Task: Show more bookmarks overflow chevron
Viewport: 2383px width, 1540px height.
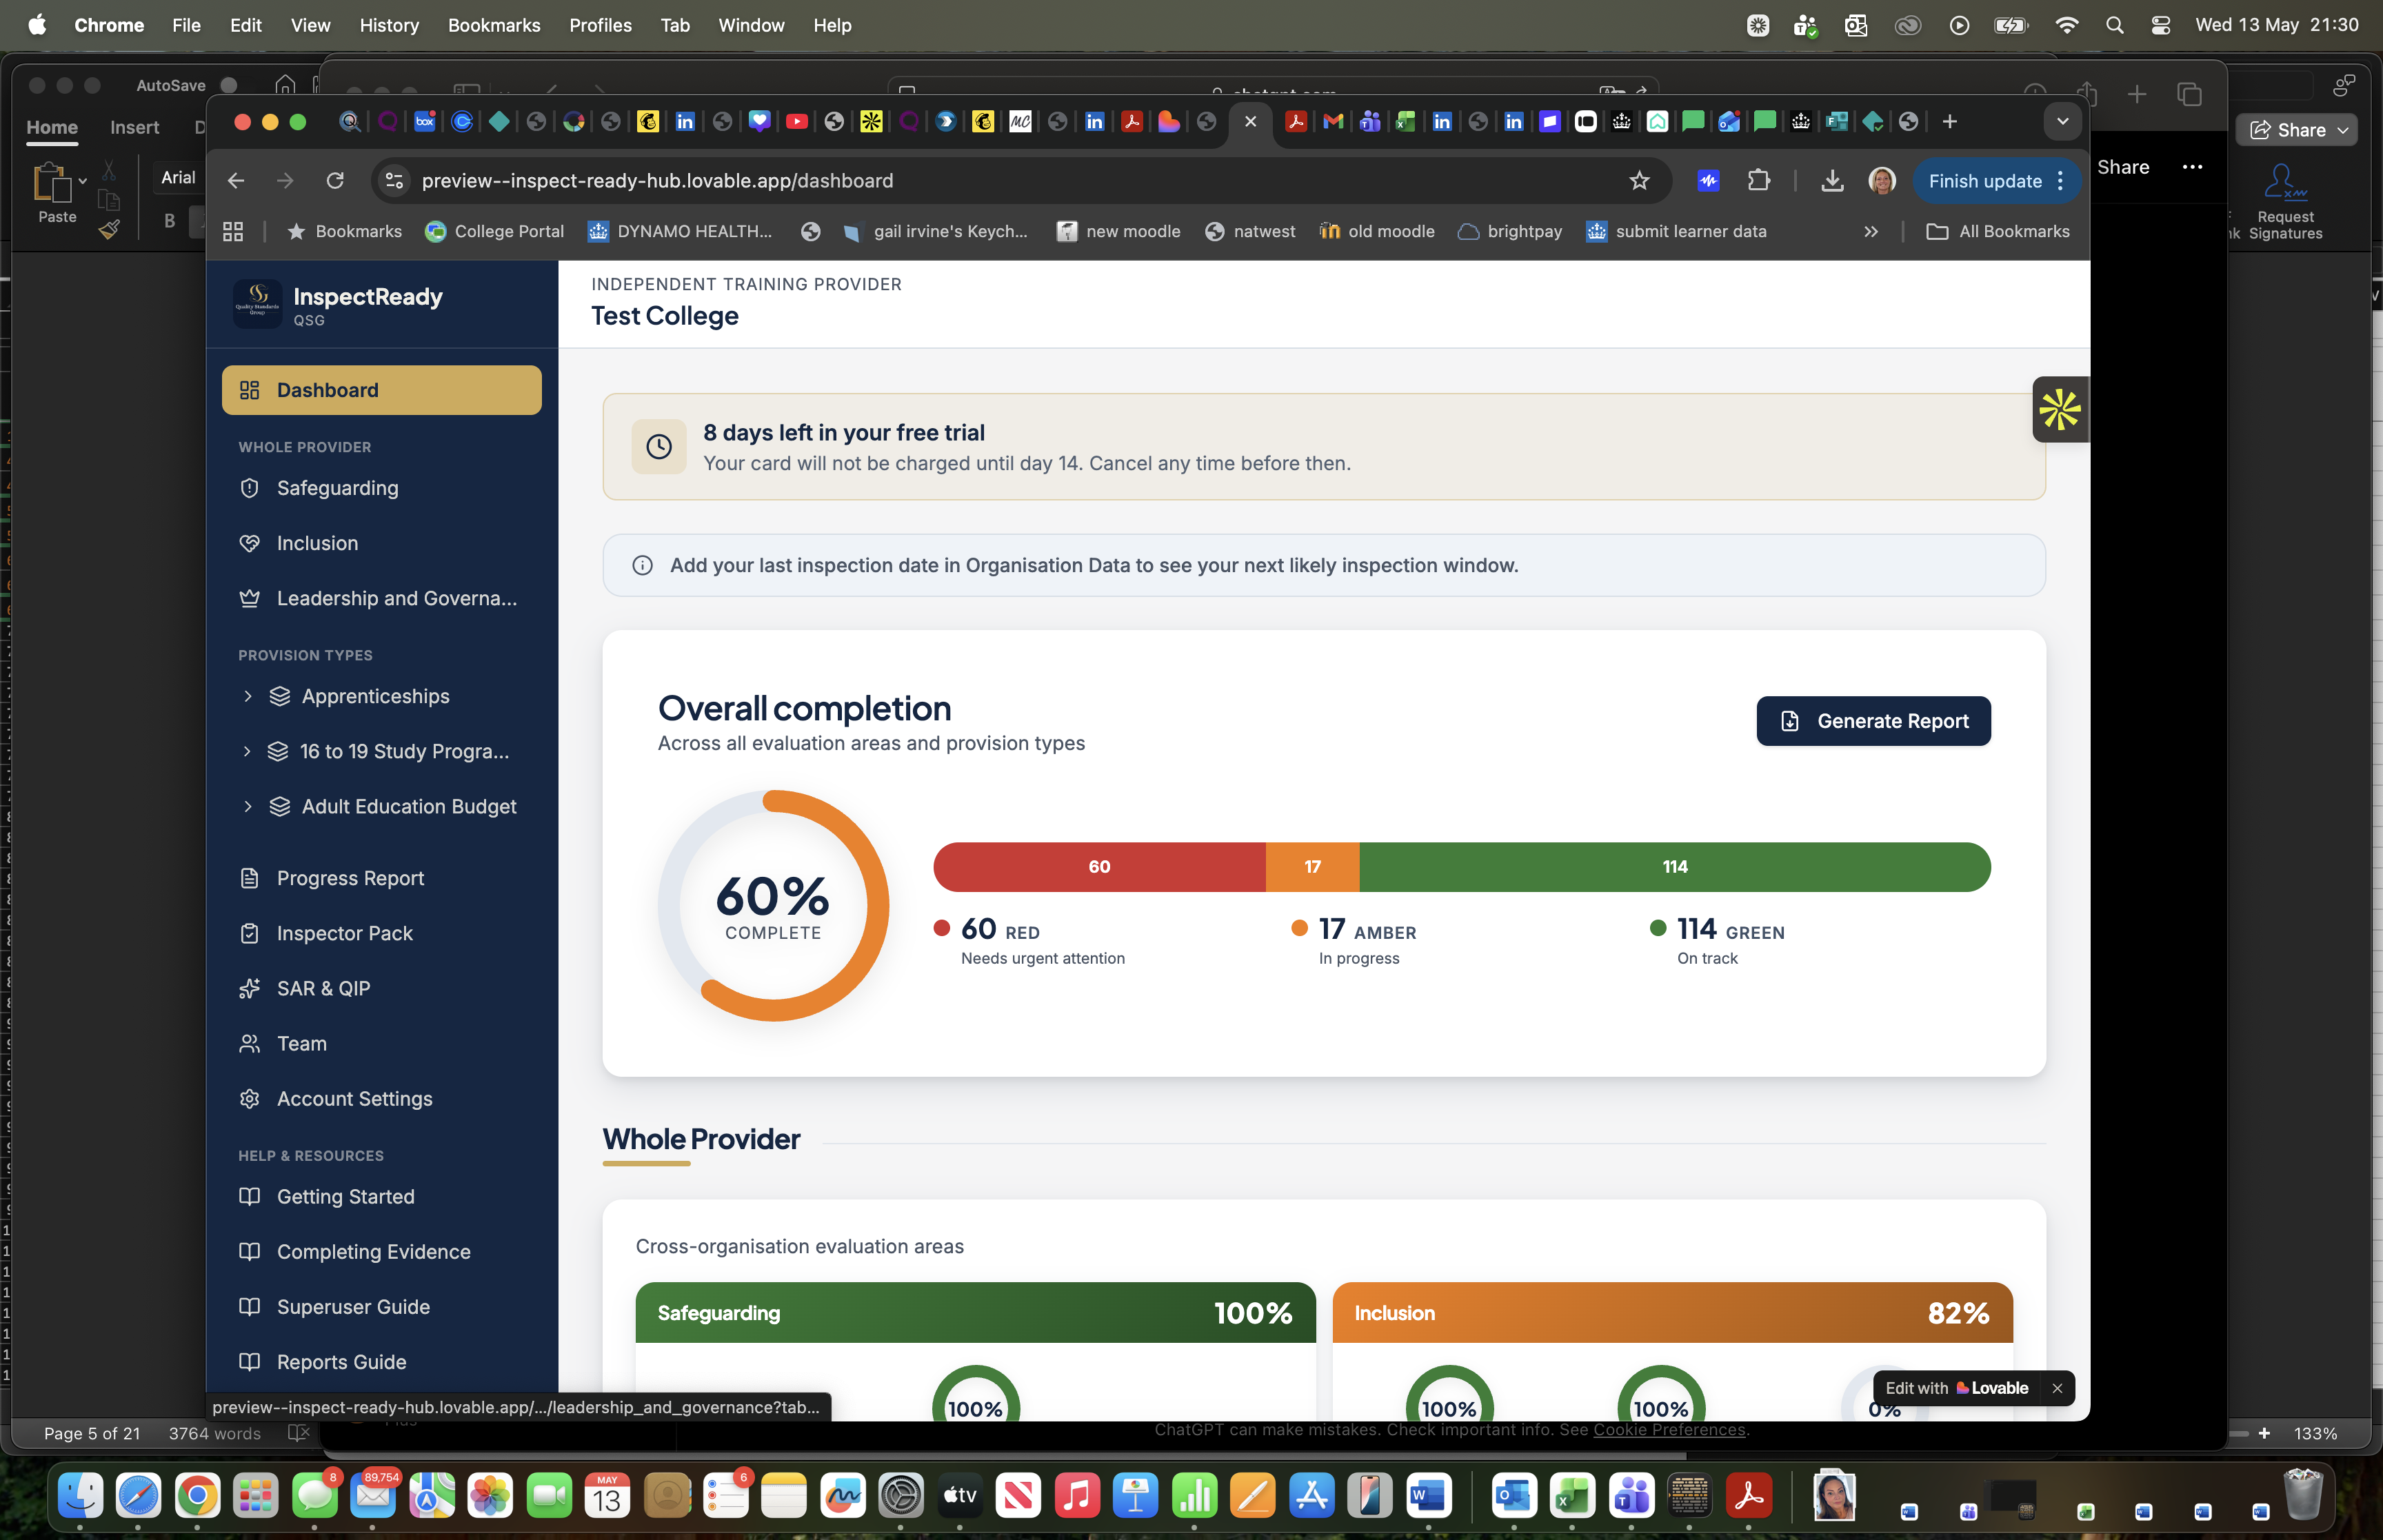Action: 1870,231
